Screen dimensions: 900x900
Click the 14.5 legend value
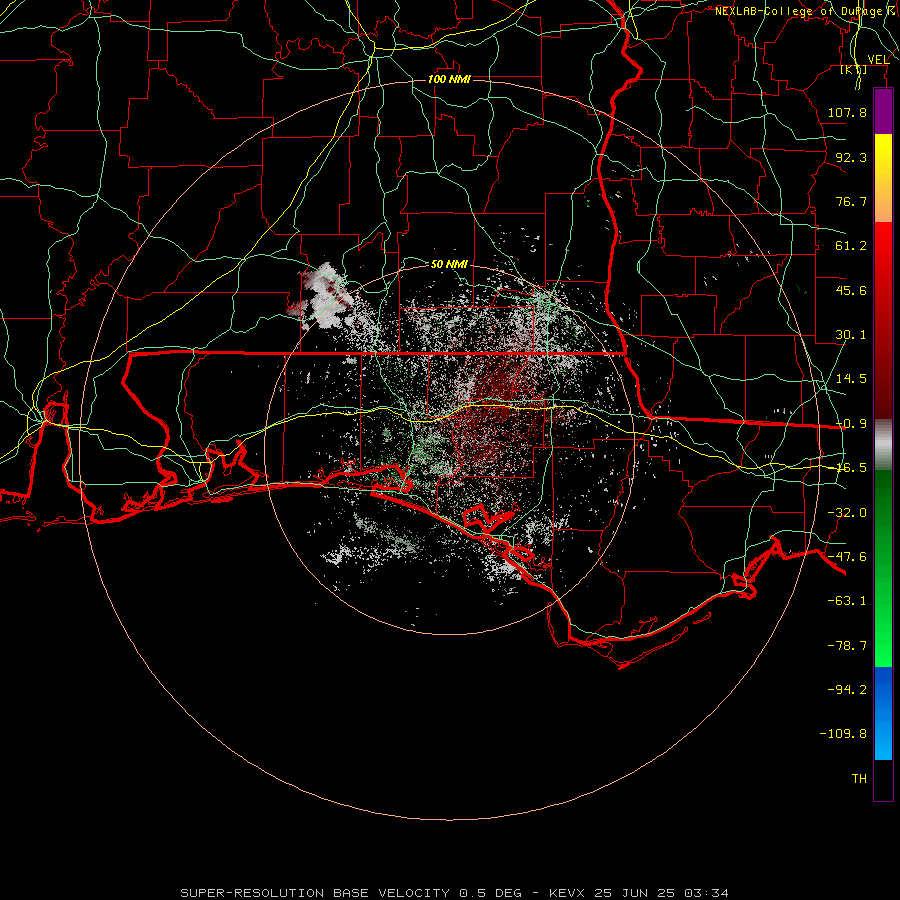point(851,379)
